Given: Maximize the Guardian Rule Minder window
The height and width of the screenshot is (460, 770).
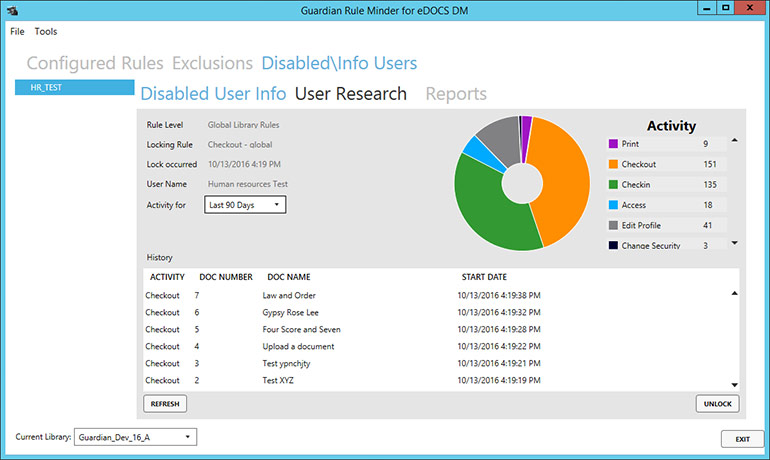Looking at the screenshot, I should pyautogui.click(x=725, y=8).
